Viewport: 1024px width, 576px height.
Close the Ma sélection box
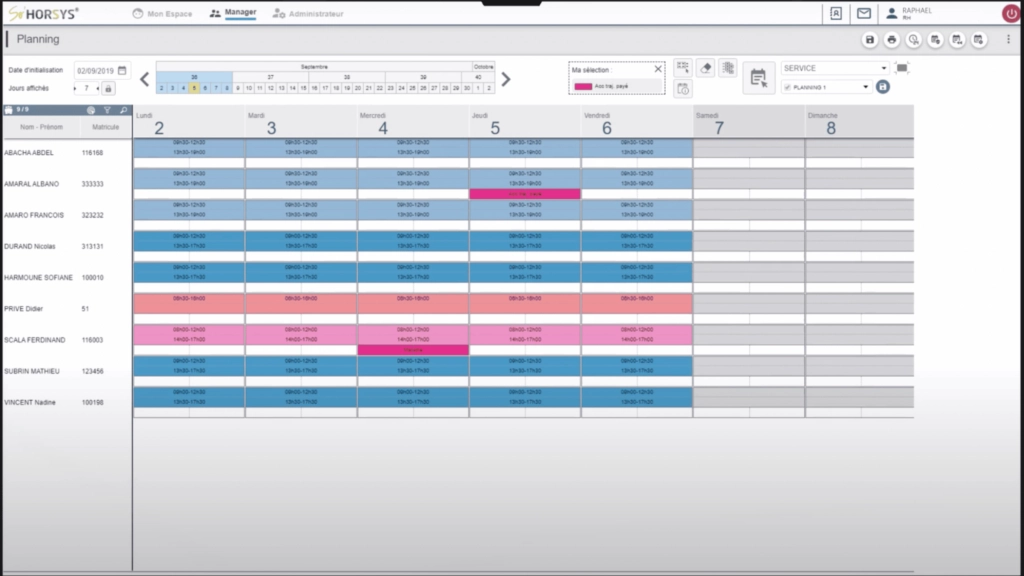click(x=657, y=69)
